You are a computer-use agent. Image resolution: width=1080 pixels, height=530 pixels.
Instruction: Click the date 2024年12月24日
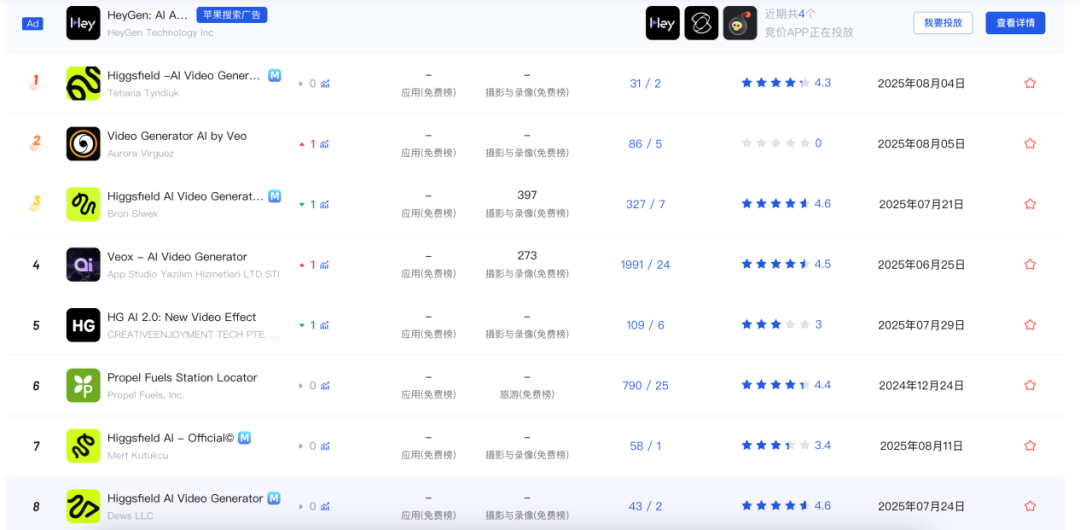[921, 385]
